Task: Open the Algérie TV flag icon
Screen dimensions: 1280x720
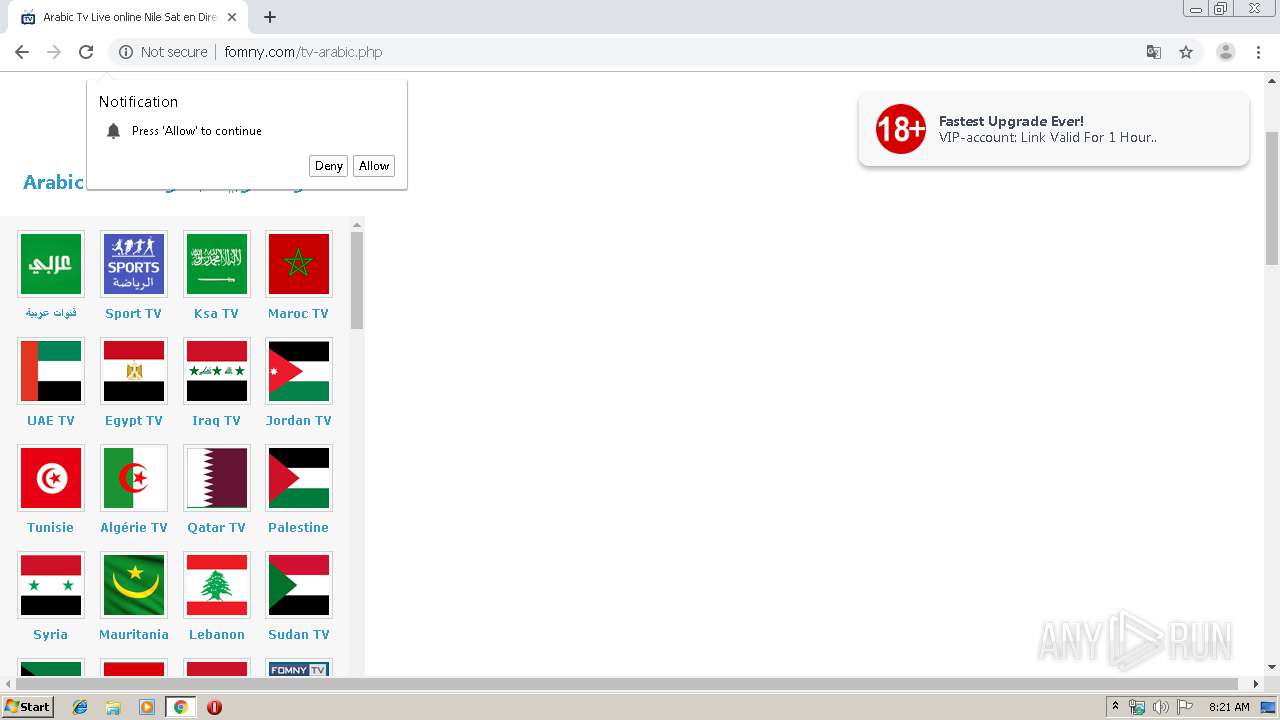Action: [133, 478]
